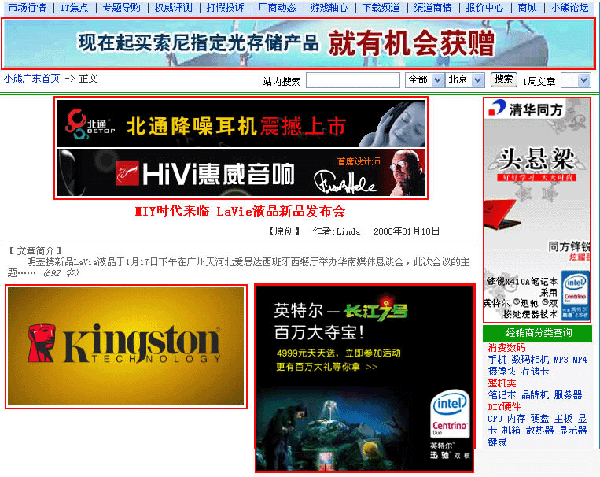Viewport: 600px width, 477px height.
Task: Open 报价中心 from the top nav
Action: point(484,7)
